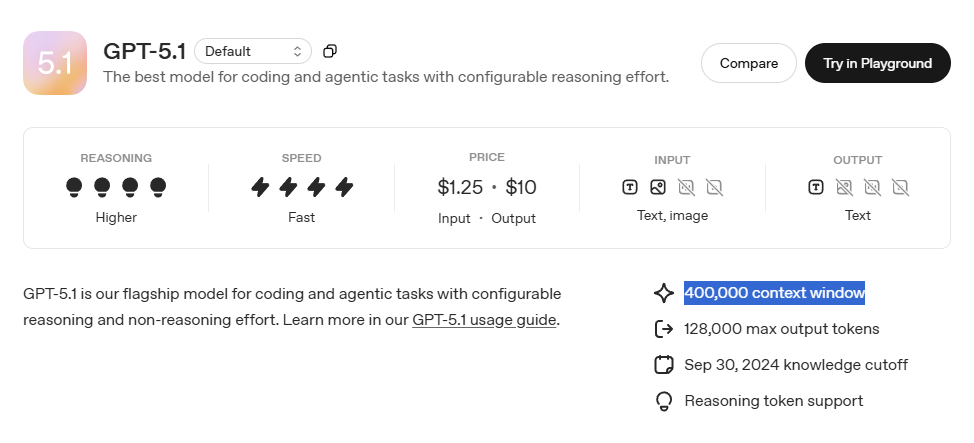This screenshot has height=443, width=974.
Task: Click the context window sparkle icon
Action: (x=663, y=293)
